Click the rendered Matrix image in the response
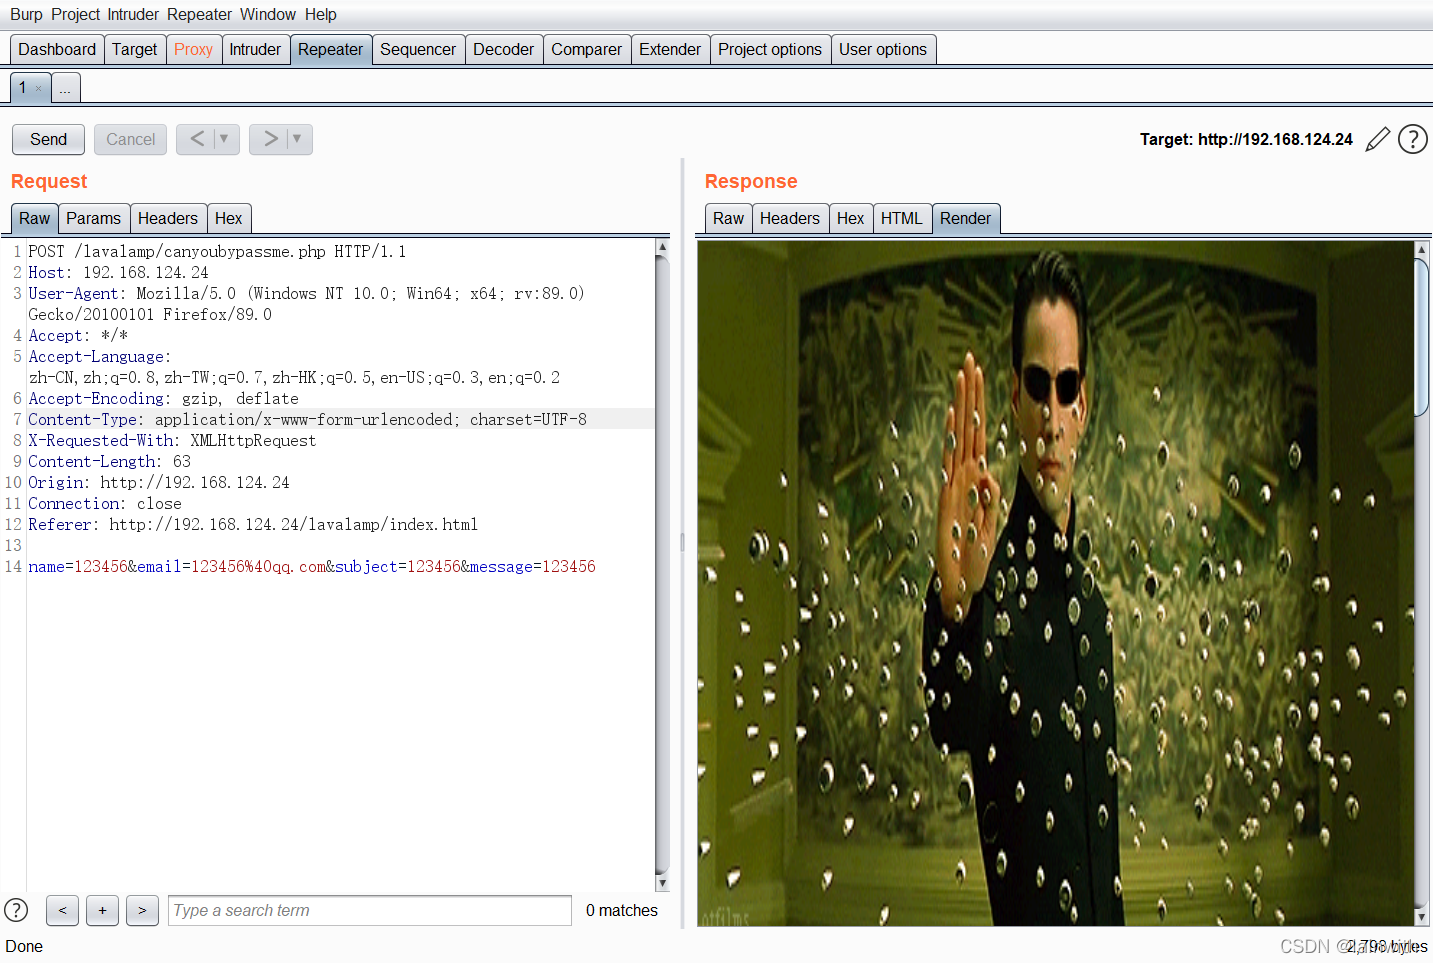The image size is (1433, 963). [1056, 583]
